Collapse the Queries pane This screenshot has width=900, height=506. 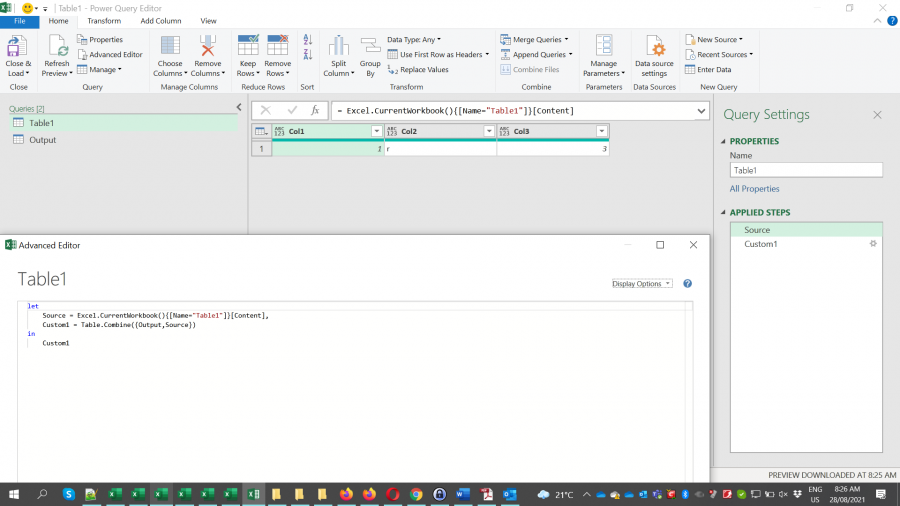pos(239,107)
